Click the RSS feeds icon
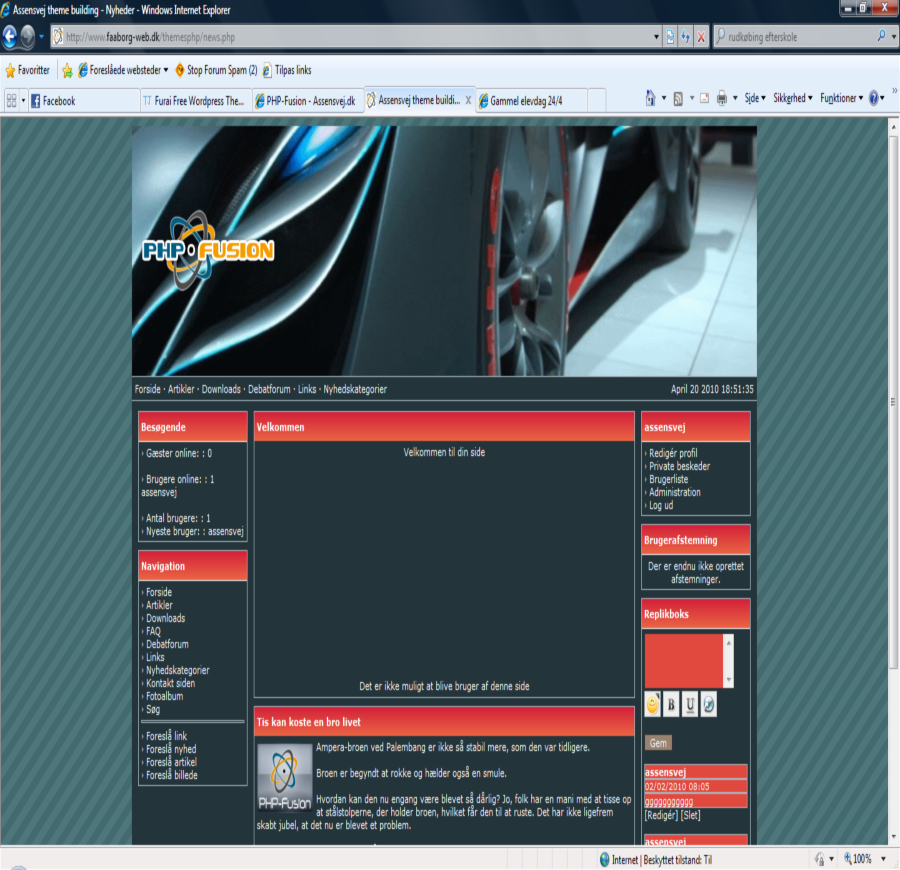Screen dimensions: 900x870 (x=678, y=99)
